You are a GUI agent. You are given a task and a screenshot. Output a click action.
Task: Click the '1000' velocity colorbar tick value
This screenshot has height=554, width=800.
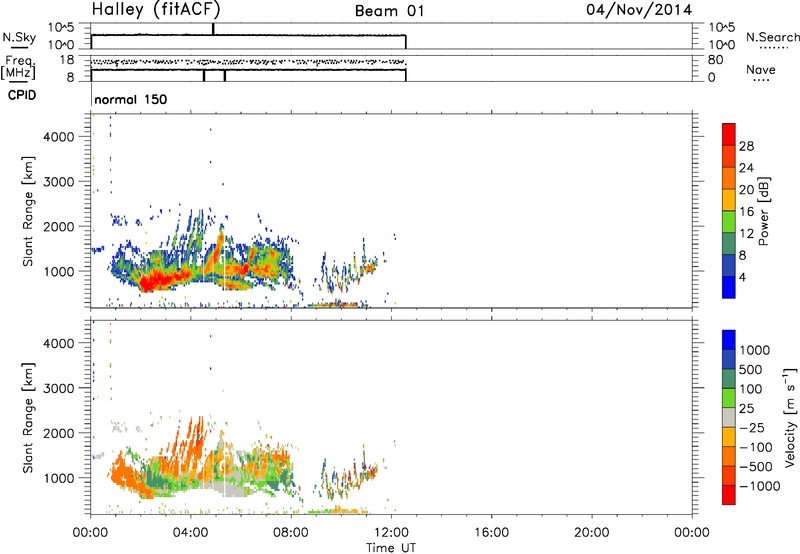click(754, 350)
